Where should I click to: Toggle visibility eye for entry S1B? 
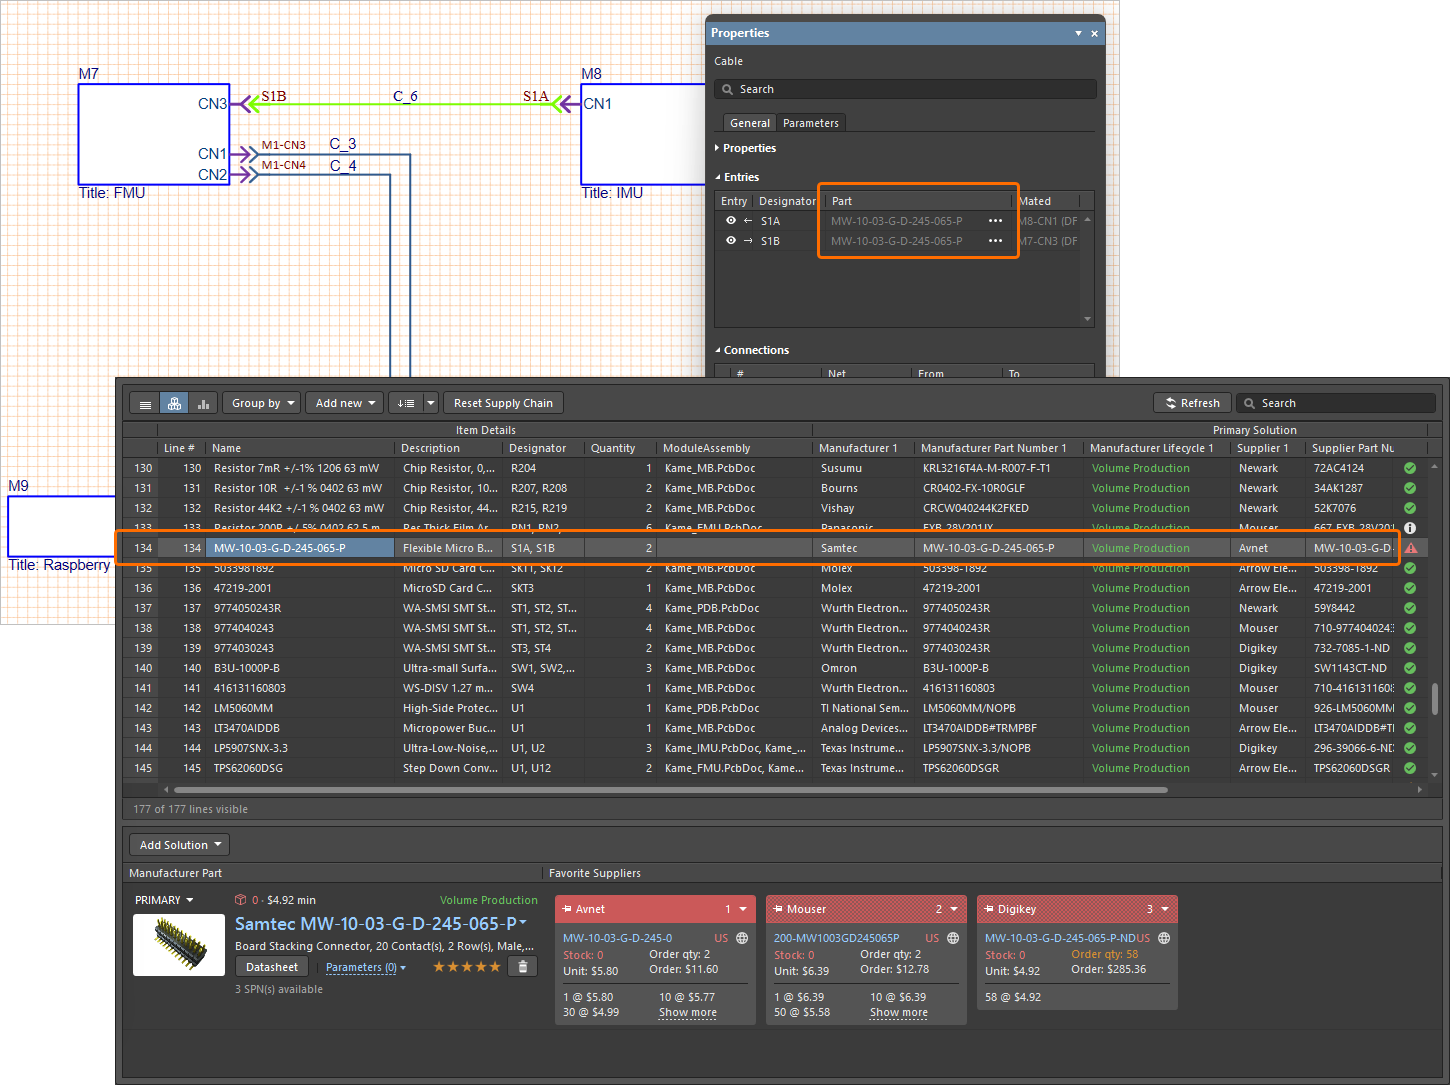tap(731, 241)
